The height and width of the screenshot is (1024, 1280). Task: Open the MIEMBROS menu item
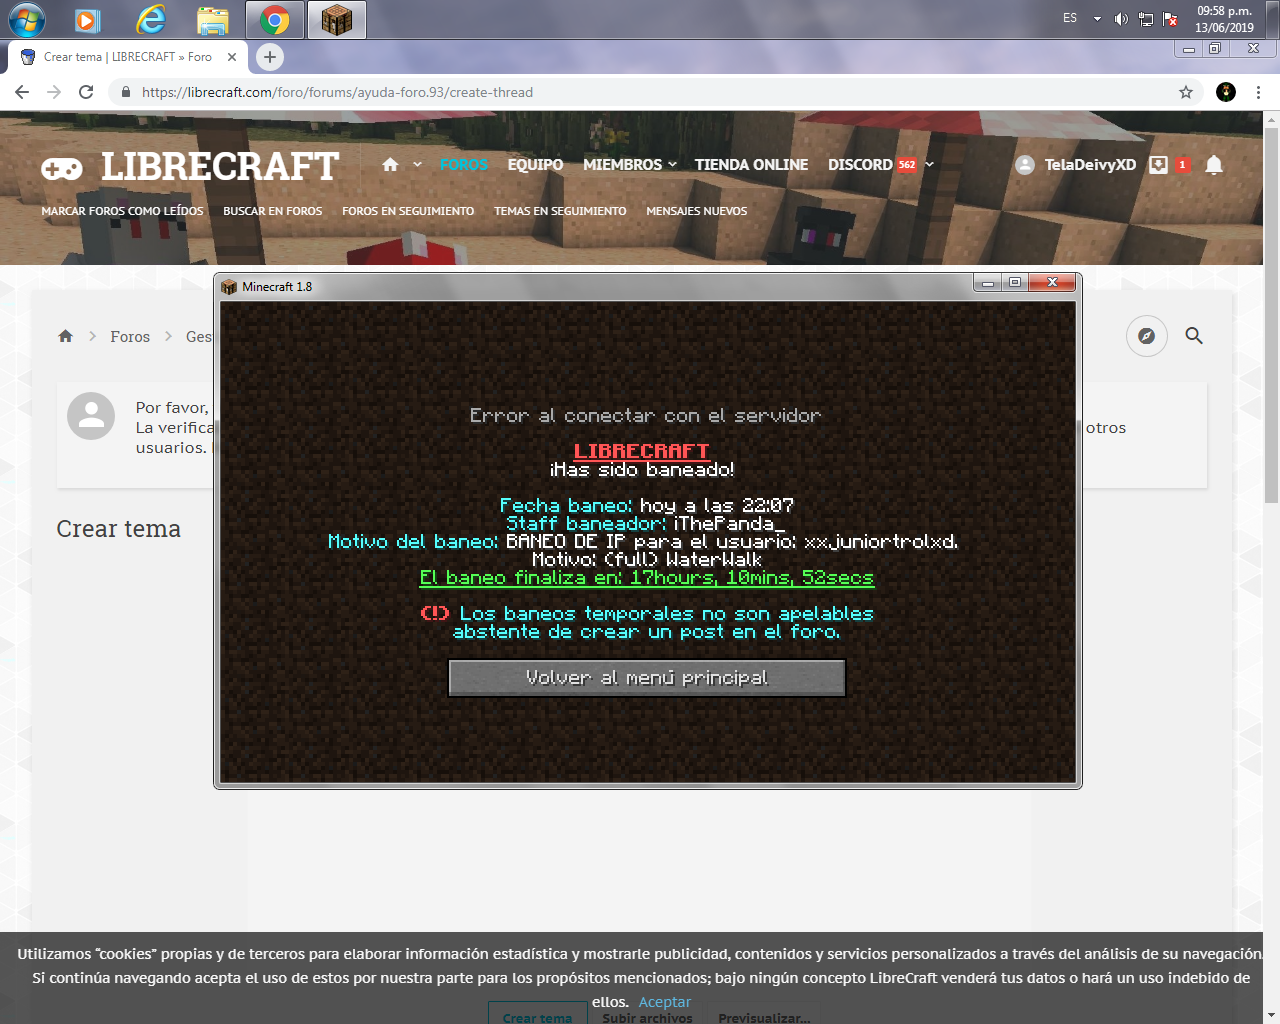click(x=622, y=165)
